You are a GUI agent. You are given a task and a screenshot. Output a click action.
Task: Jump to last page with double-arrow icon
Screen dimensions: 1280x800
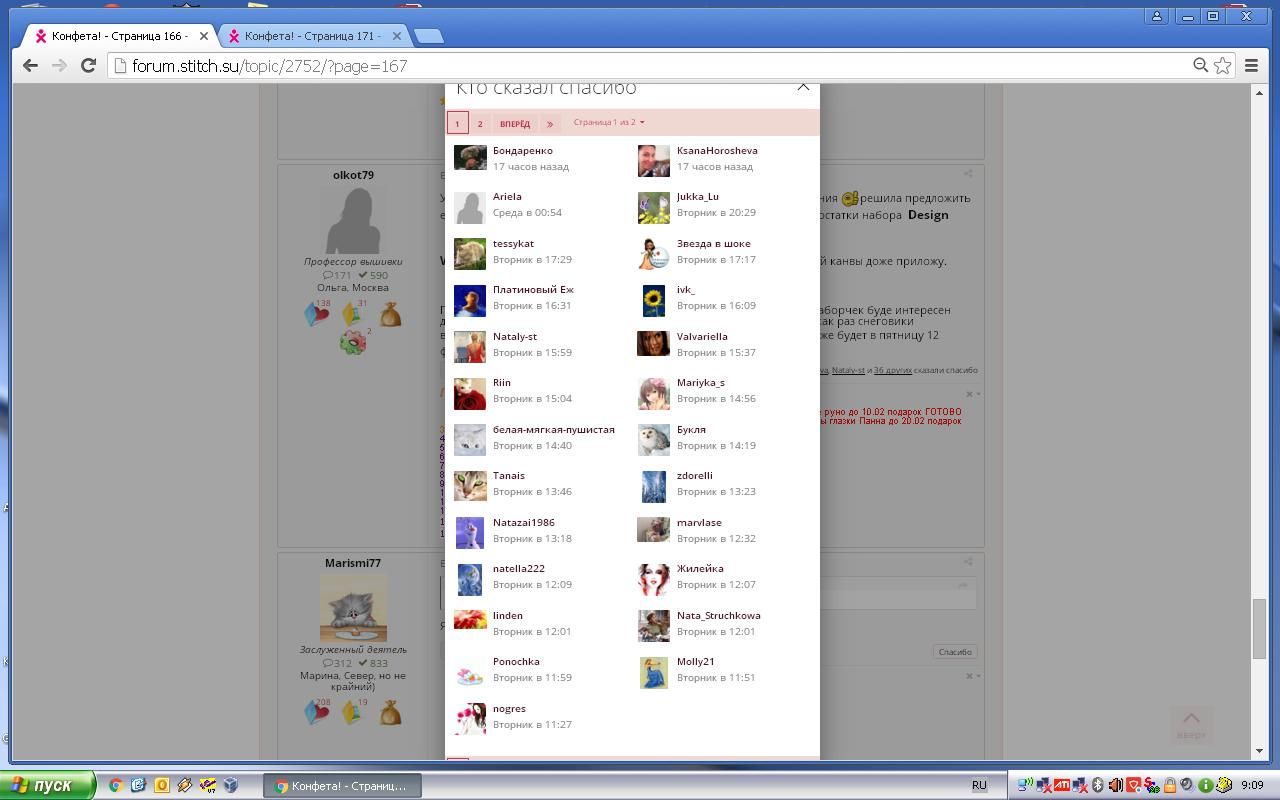(x=549, y=124)
